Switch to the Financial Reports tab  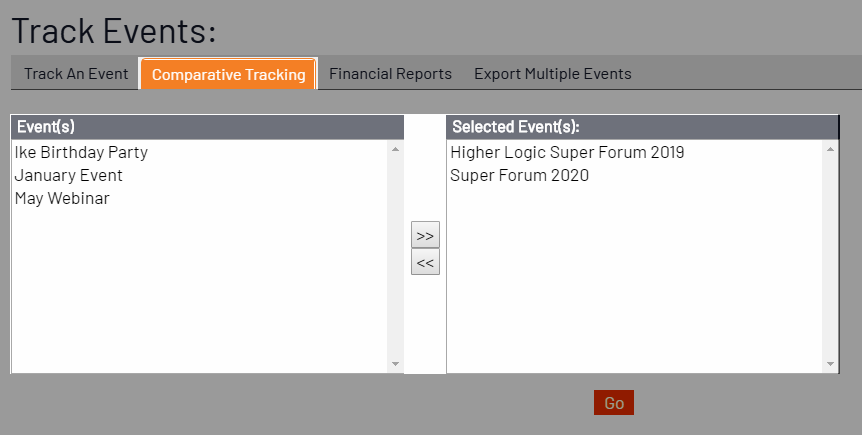[390, 74]
